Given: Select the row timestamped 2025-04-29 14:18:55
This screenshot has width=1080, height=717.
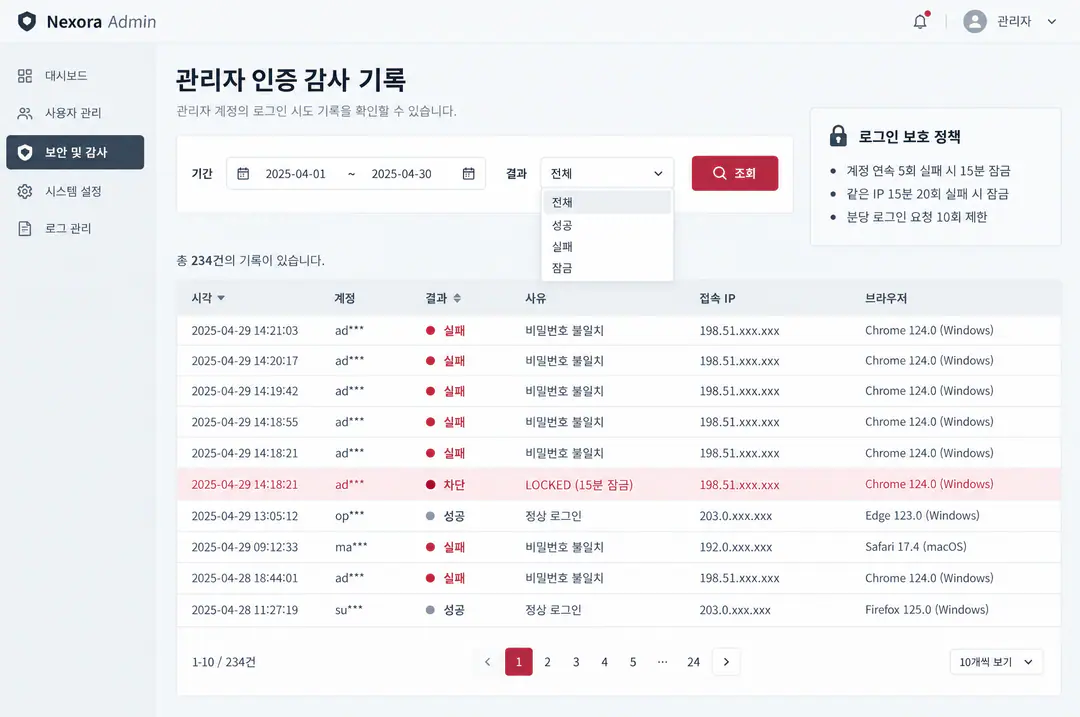Looking at the screenshot, I should click(x=619, y=422).
